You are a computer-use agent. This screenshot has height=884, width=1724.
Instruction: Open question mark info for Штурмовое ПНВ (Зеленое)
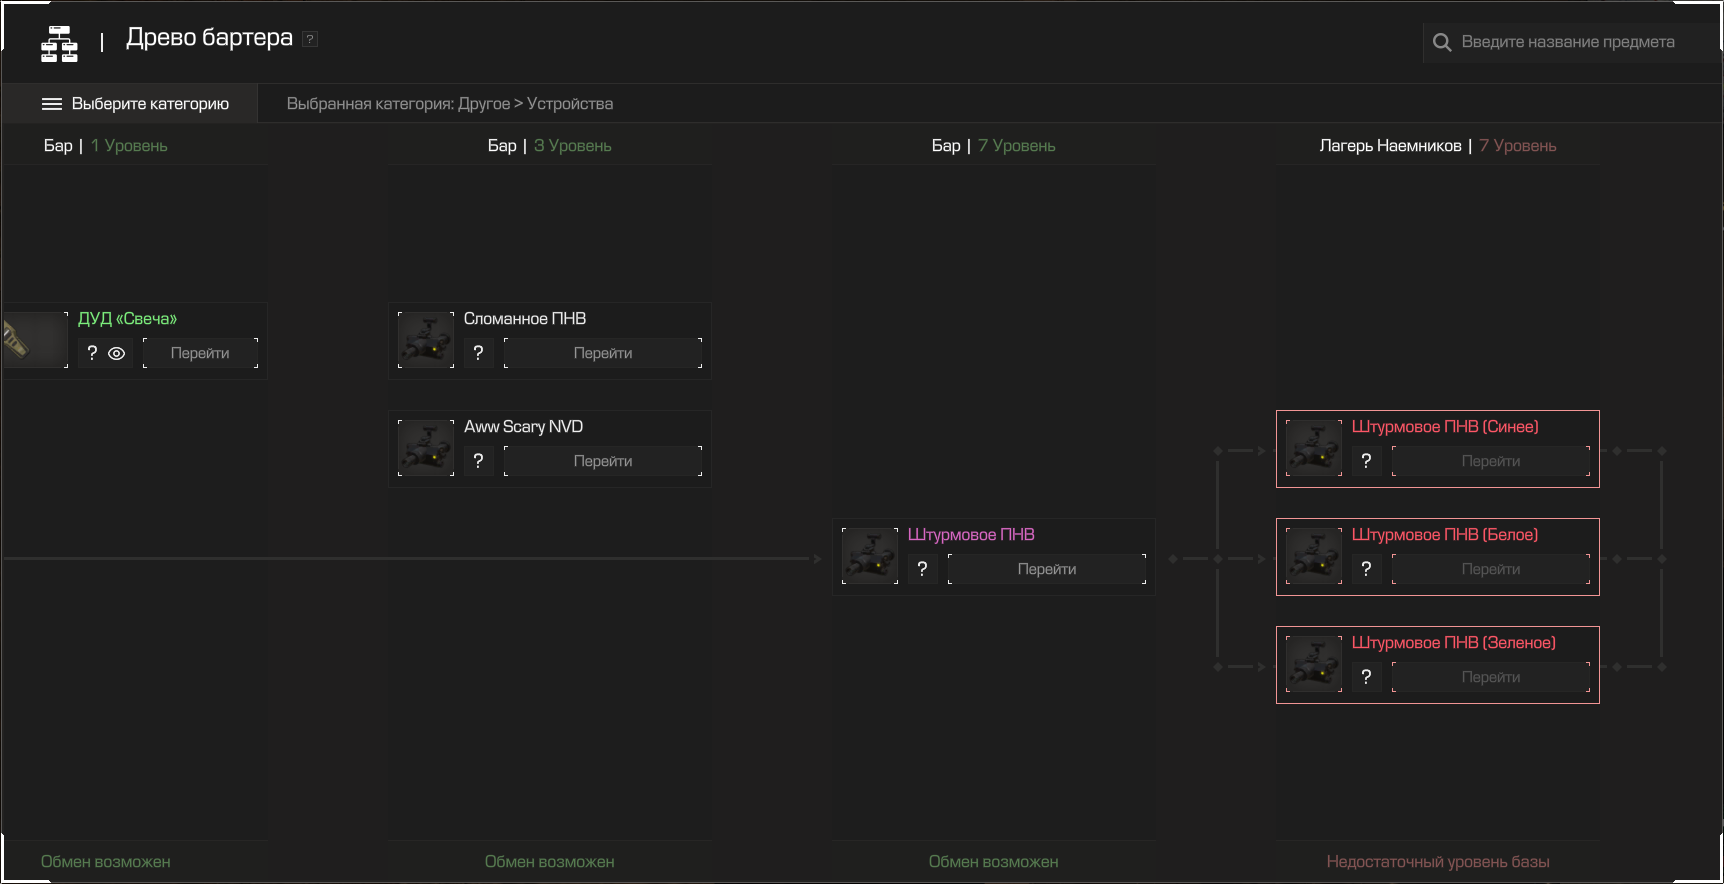(1366, 677)
